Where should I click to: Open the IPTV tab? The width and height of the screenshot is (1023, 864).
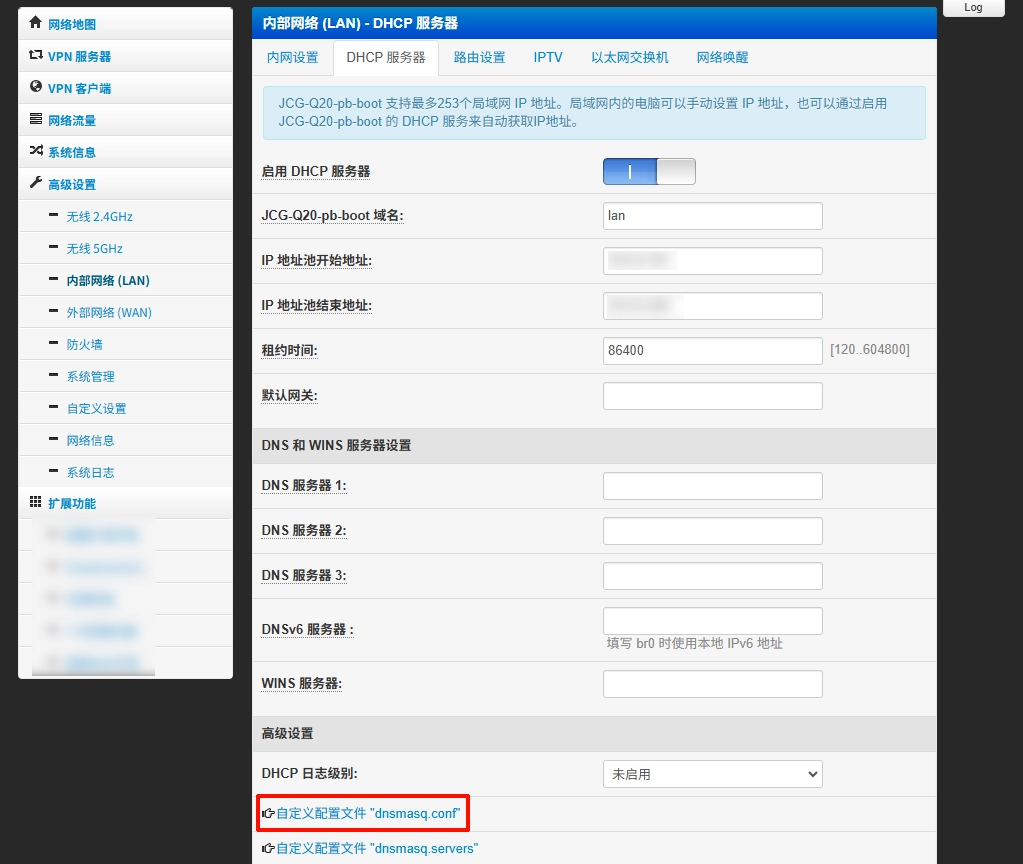pyautogui.click(x=548, y=58)
